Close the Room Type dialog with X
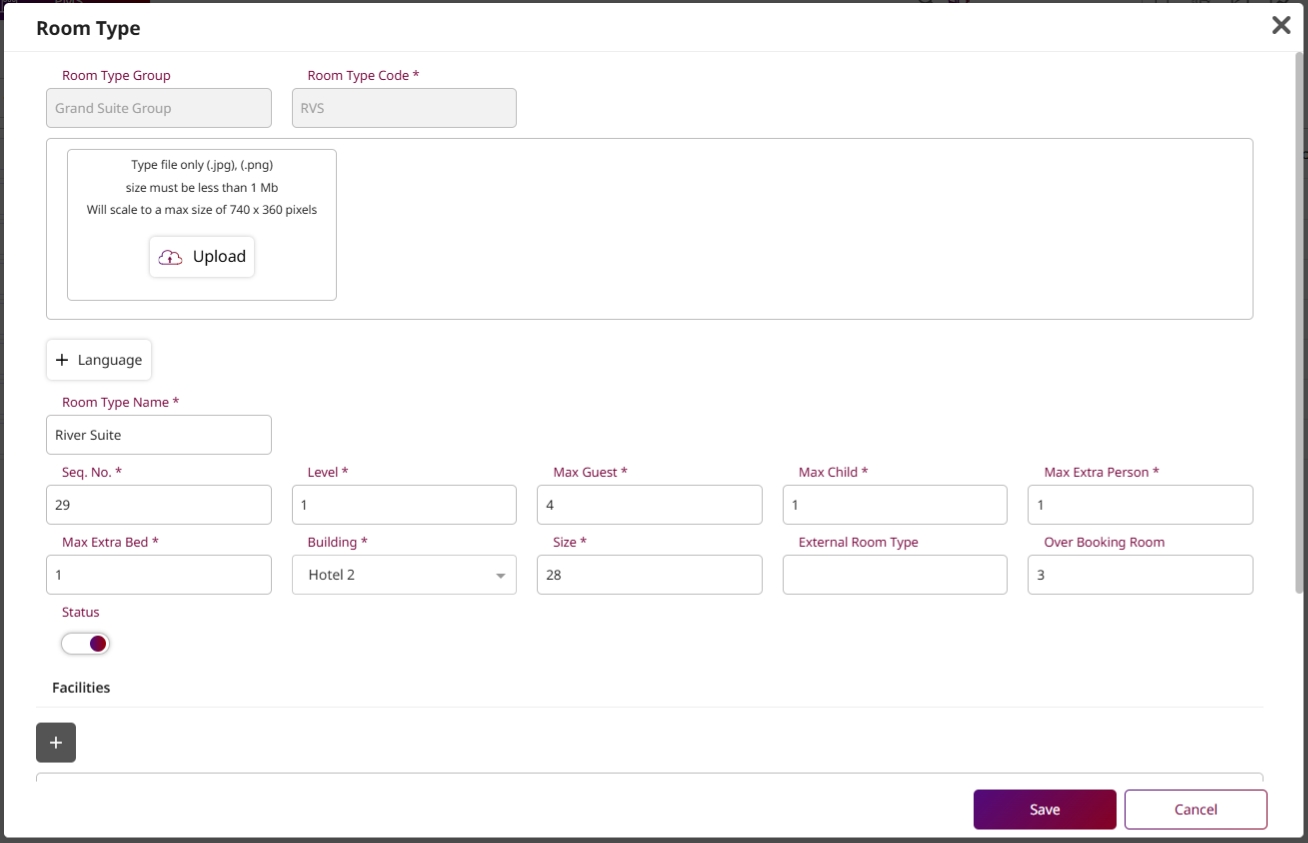 pyautogui.click(x=1280, y=26)
